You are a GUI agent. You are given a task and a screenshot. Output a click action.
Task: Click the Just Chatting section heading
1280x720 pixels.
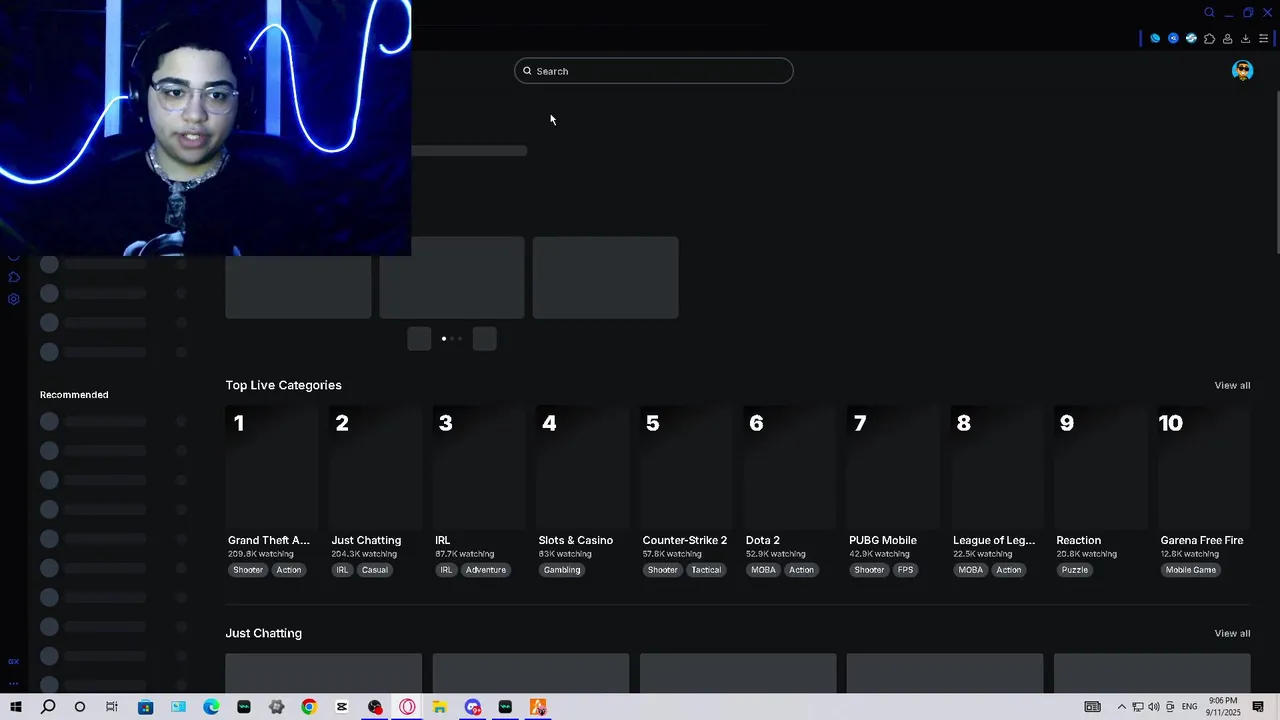pos(264,633)
